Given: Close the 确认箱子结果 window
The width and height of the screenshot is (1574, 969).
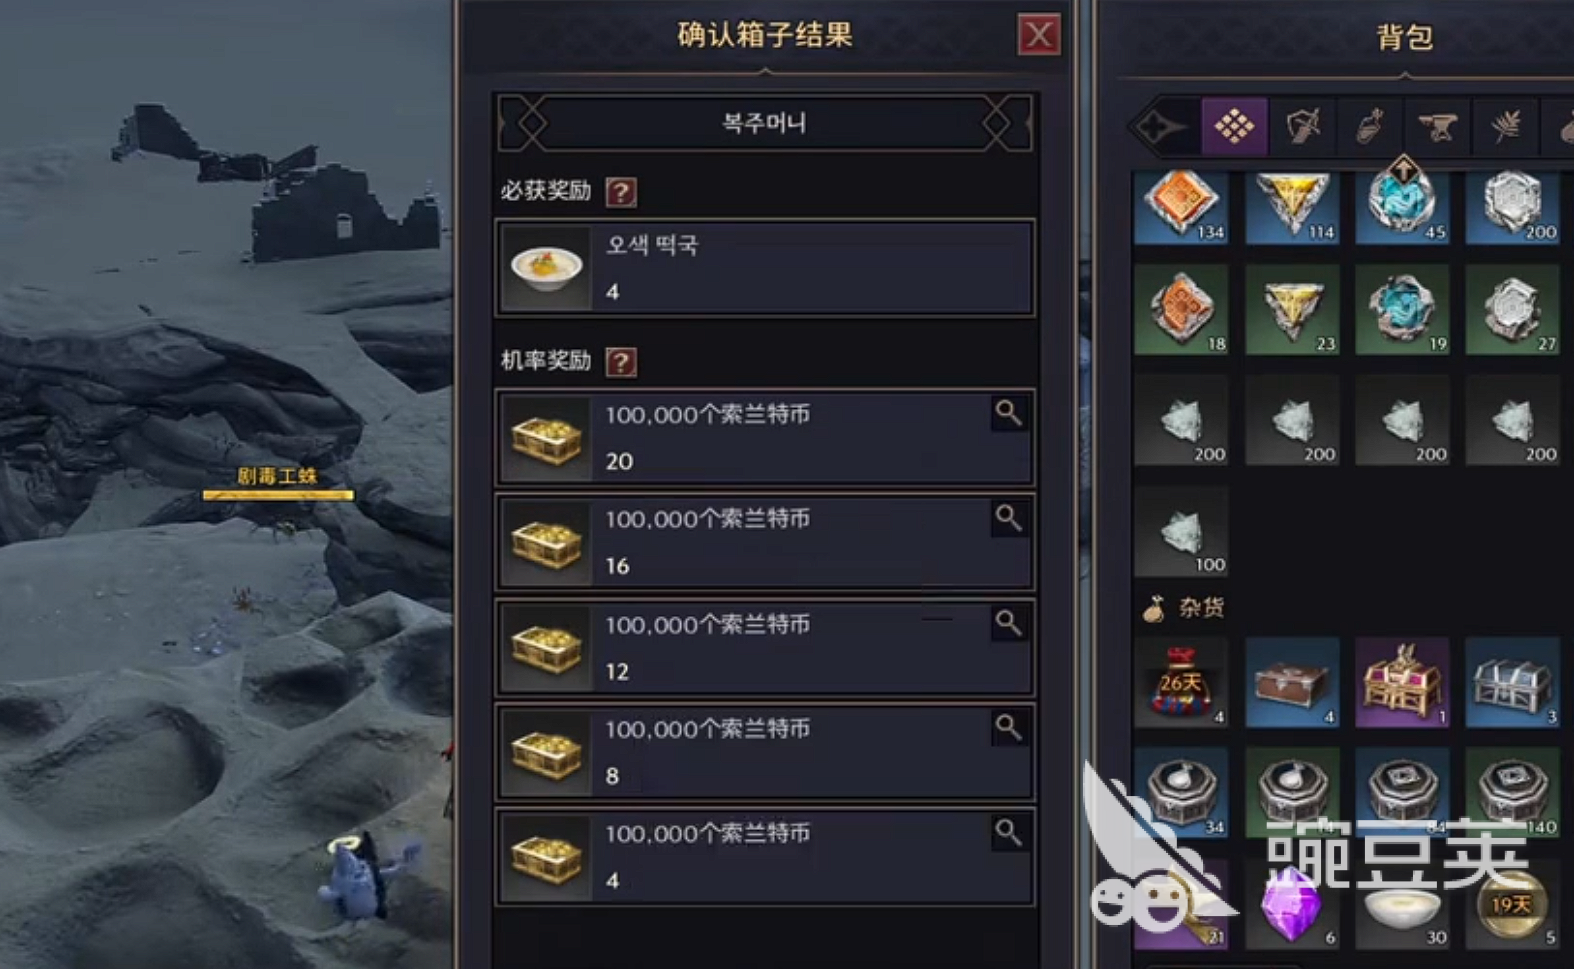Looking at the screenshot, I should [x=1039, y=36].
